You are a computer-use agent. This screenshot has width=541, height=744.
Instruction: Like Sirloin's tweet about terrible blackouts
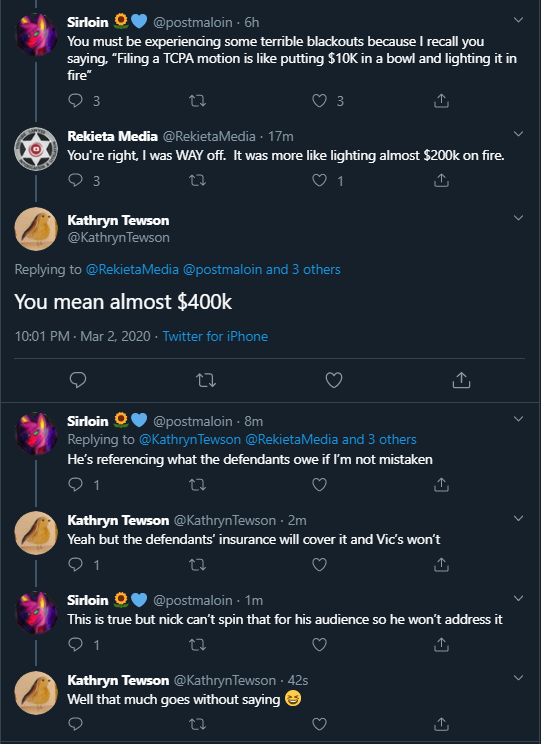point(319,101)
